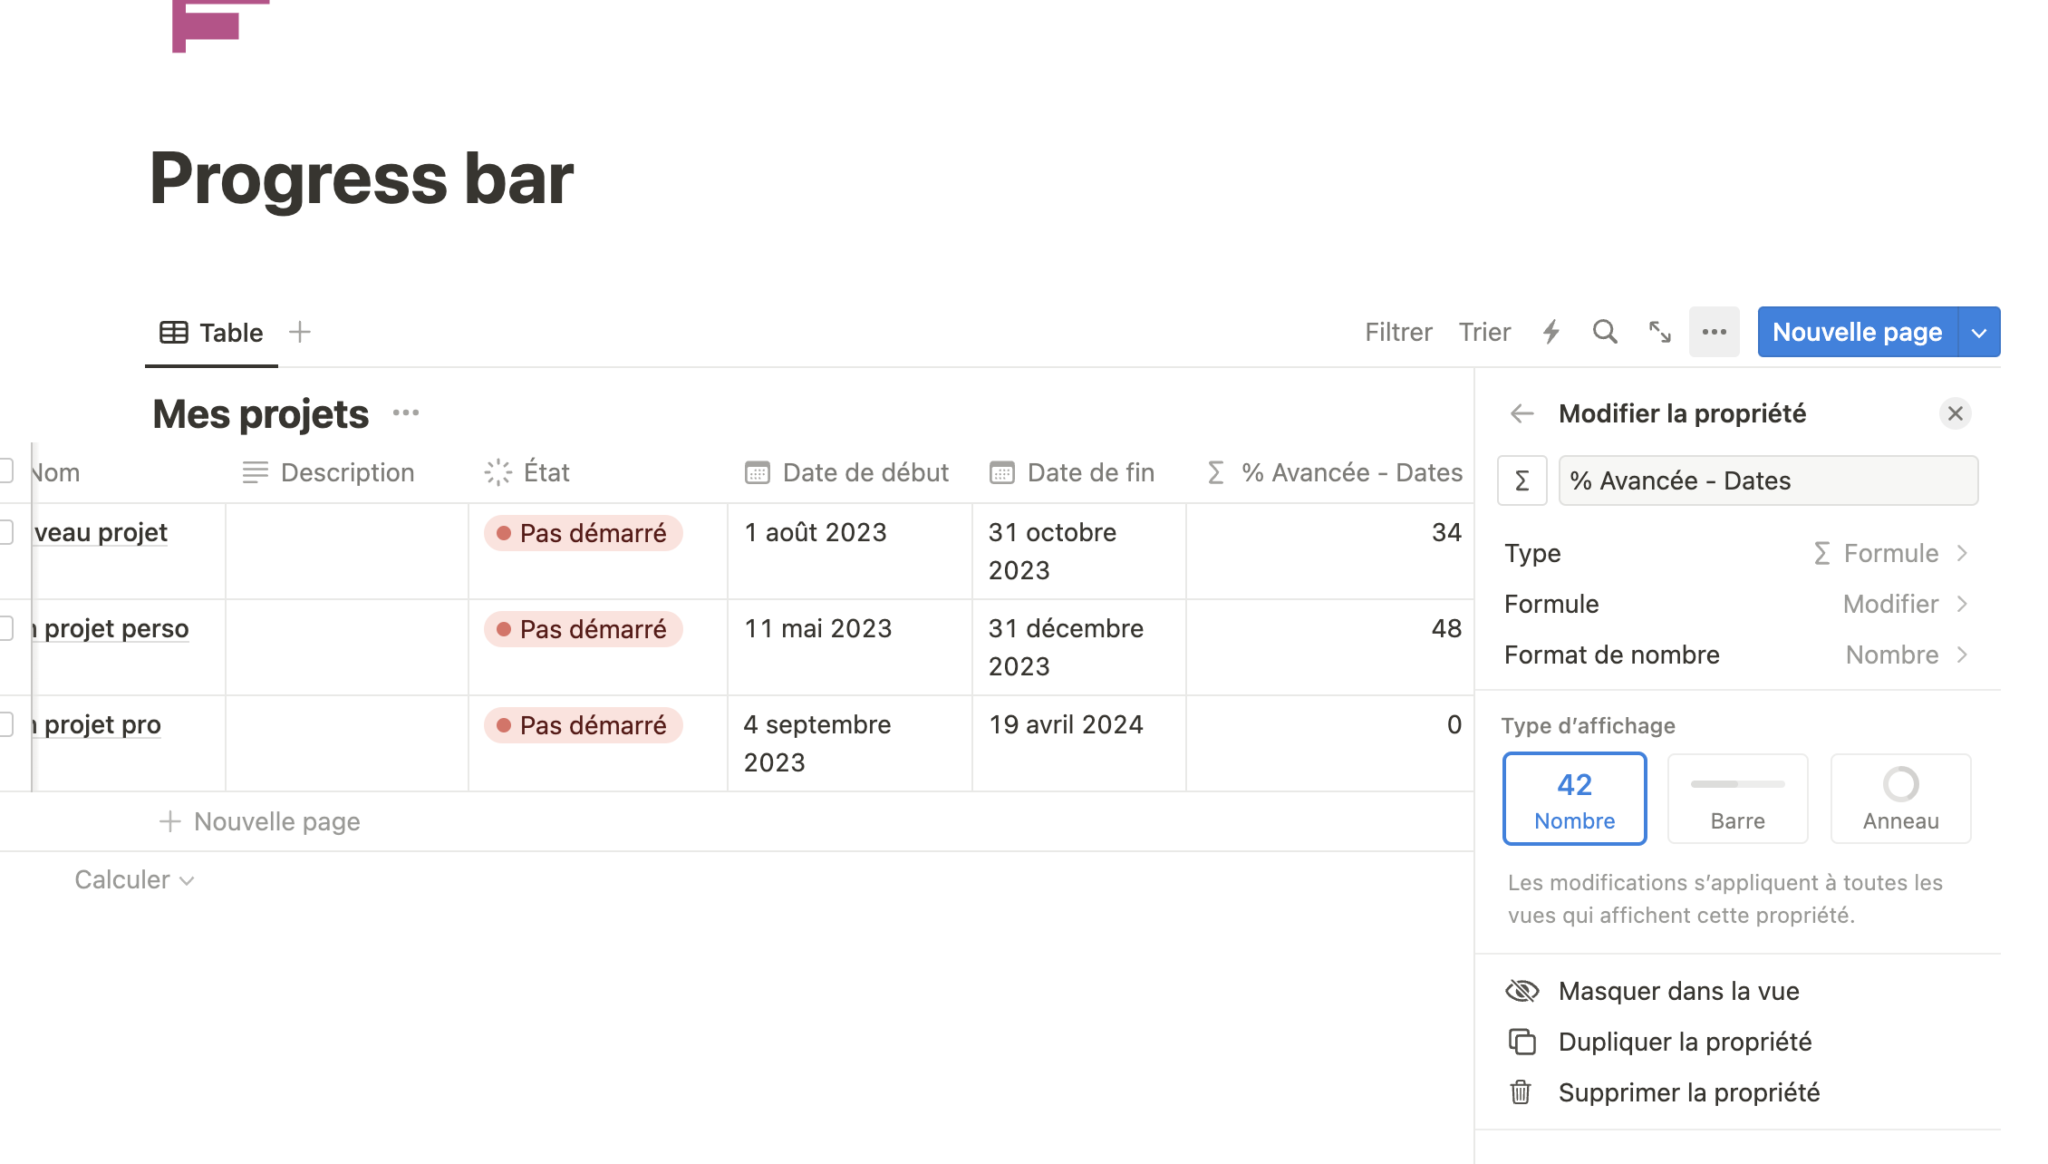Screen dimensions: 2048x1164
Task: Go back using the panel's left arrow
Action: (x=1522, y=413)
